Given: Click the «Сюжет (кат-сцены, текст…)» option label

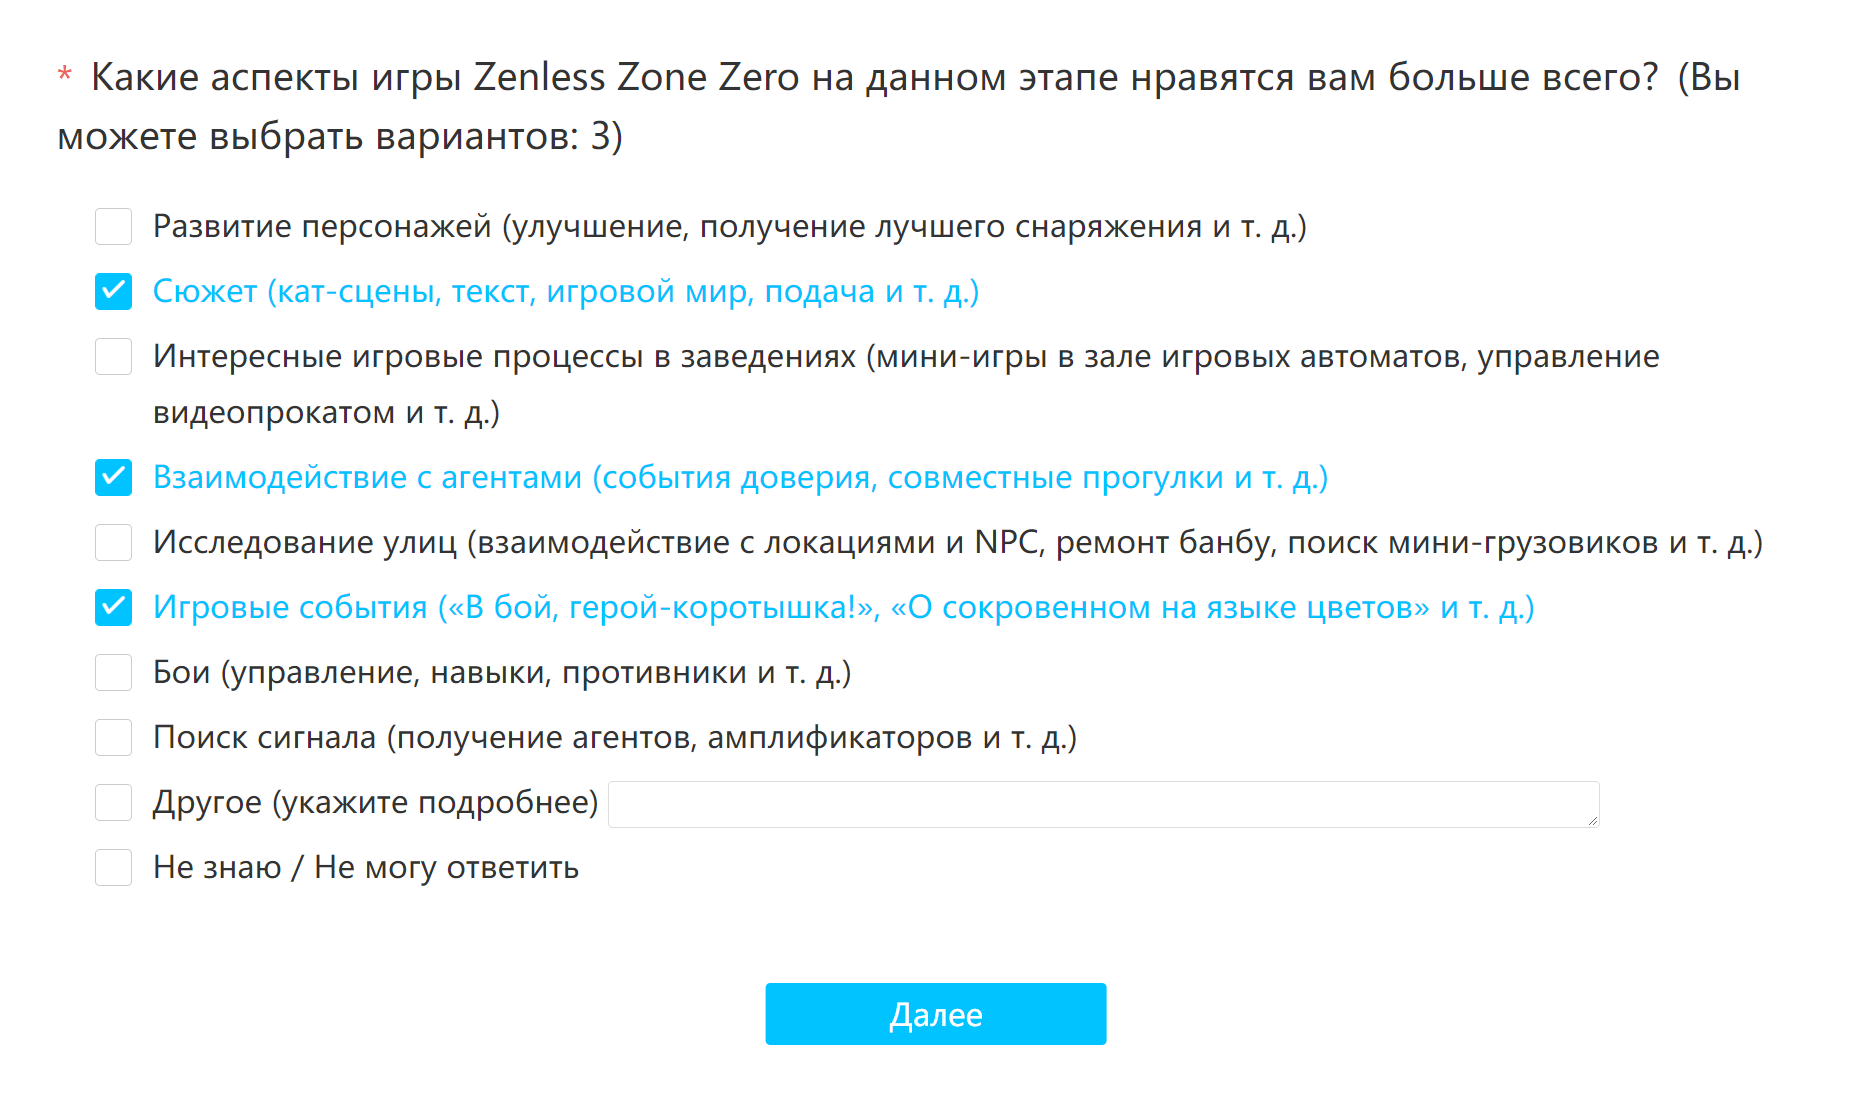Looking at the screenshot, I should [x=566, y=291].
